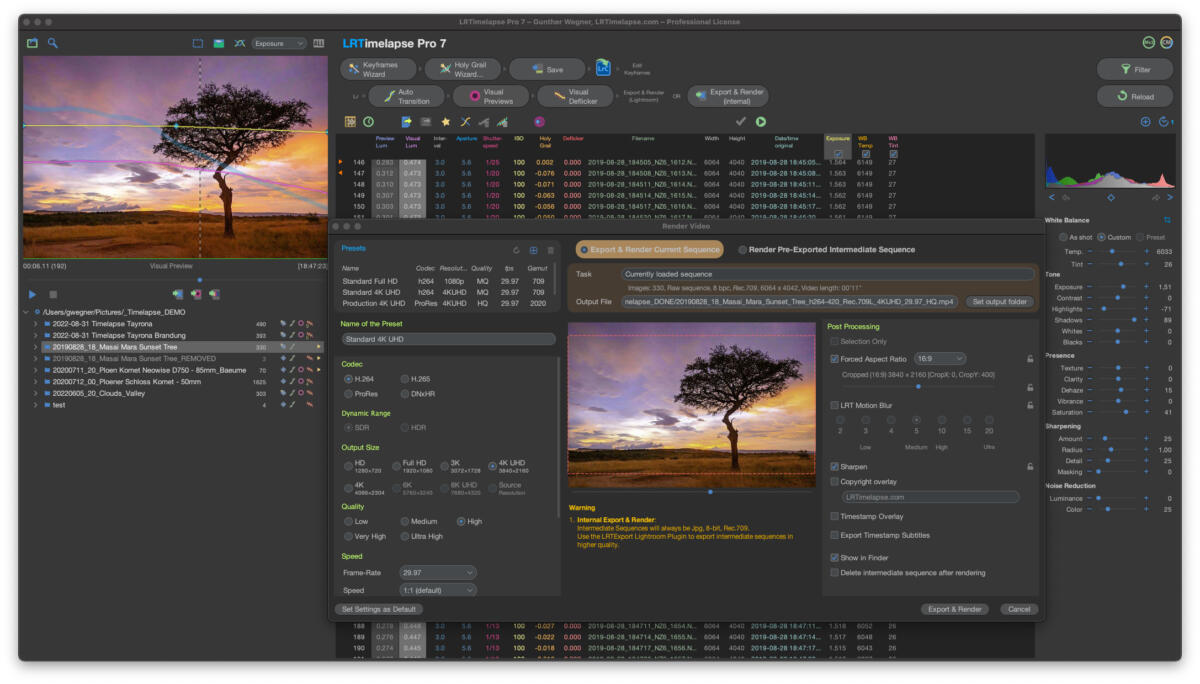This screenshot has width=1200, height=684.
Task: Click the Reload button with green arrow
Action: pyautogui.click(x=1134, y=97)
